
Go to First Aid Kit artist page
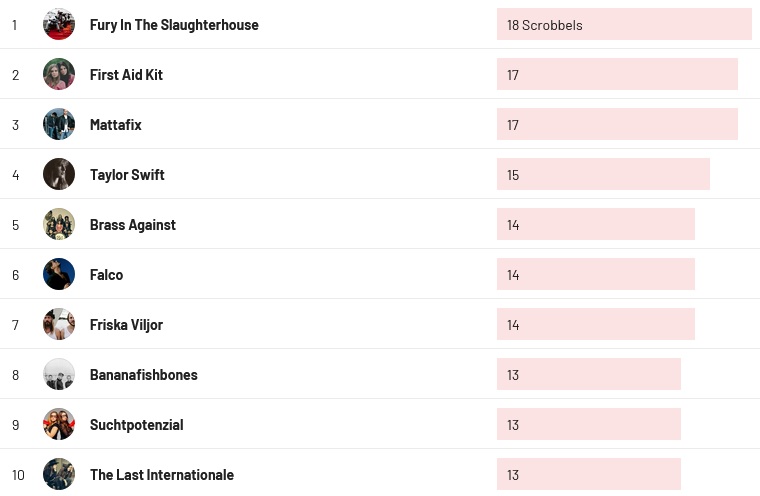coord(126,75)
